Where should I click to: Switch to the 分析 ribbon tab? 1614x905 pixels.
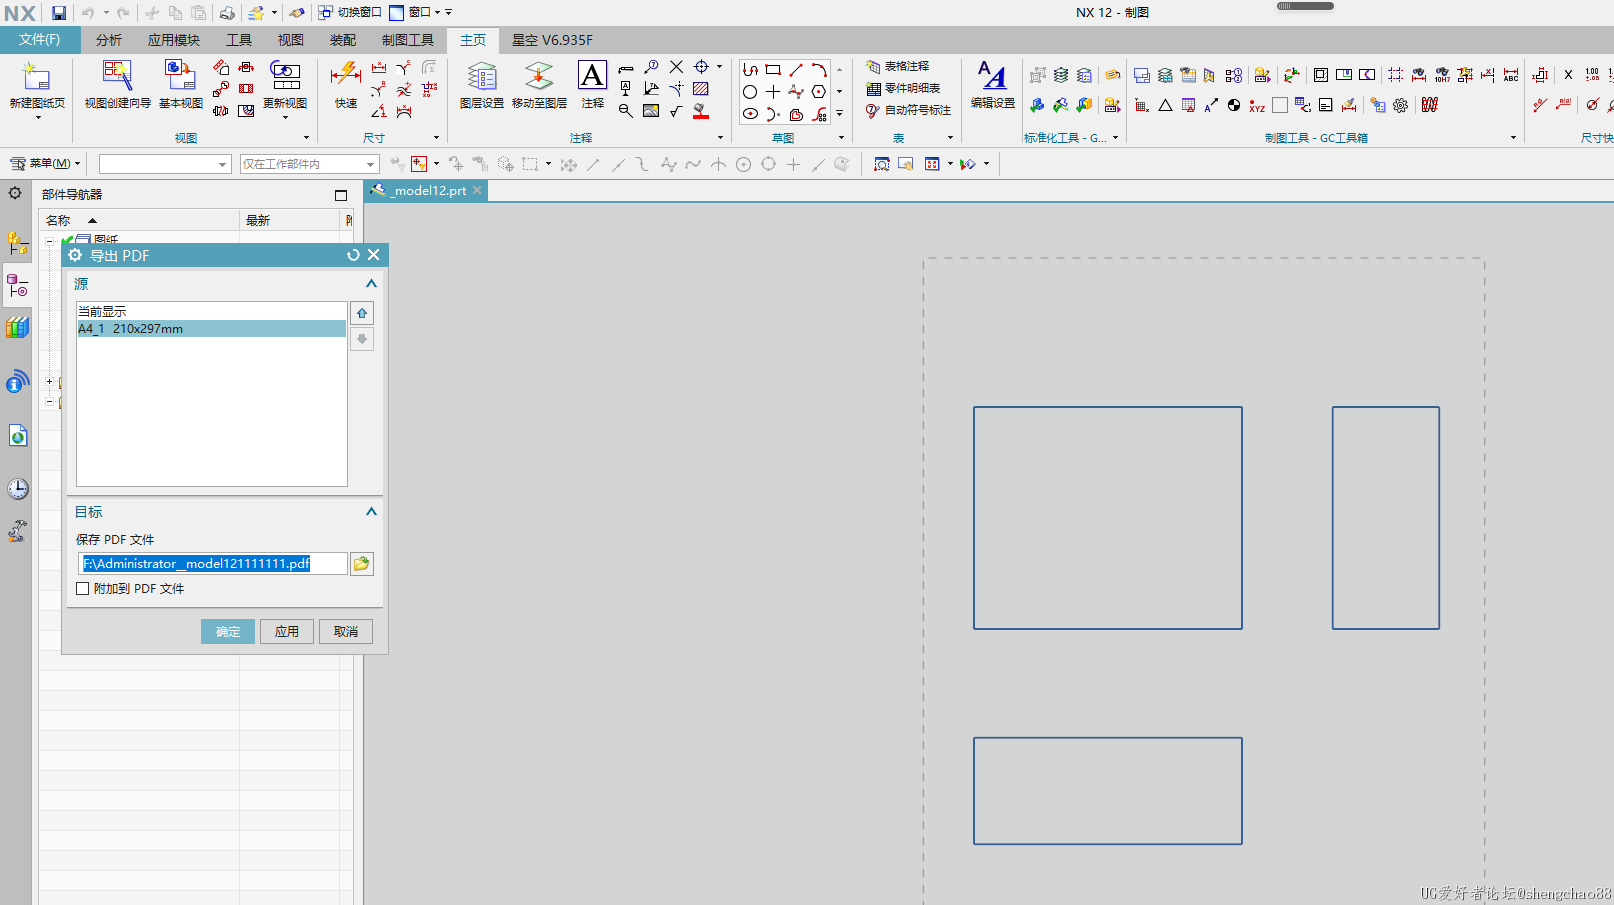pyautogui.click(x=109, y=40)
